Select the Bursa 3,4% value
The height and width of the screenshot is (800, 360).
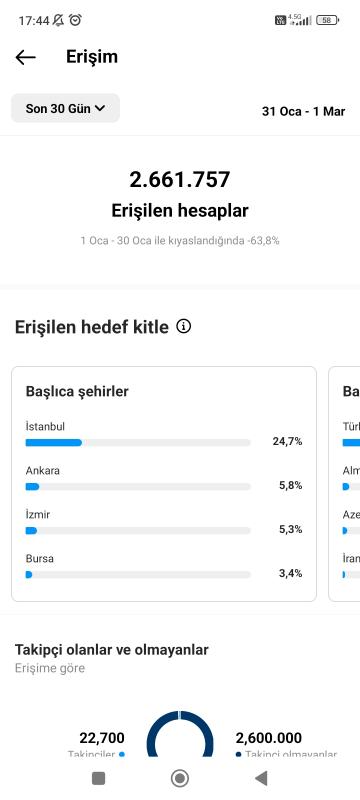290,573
